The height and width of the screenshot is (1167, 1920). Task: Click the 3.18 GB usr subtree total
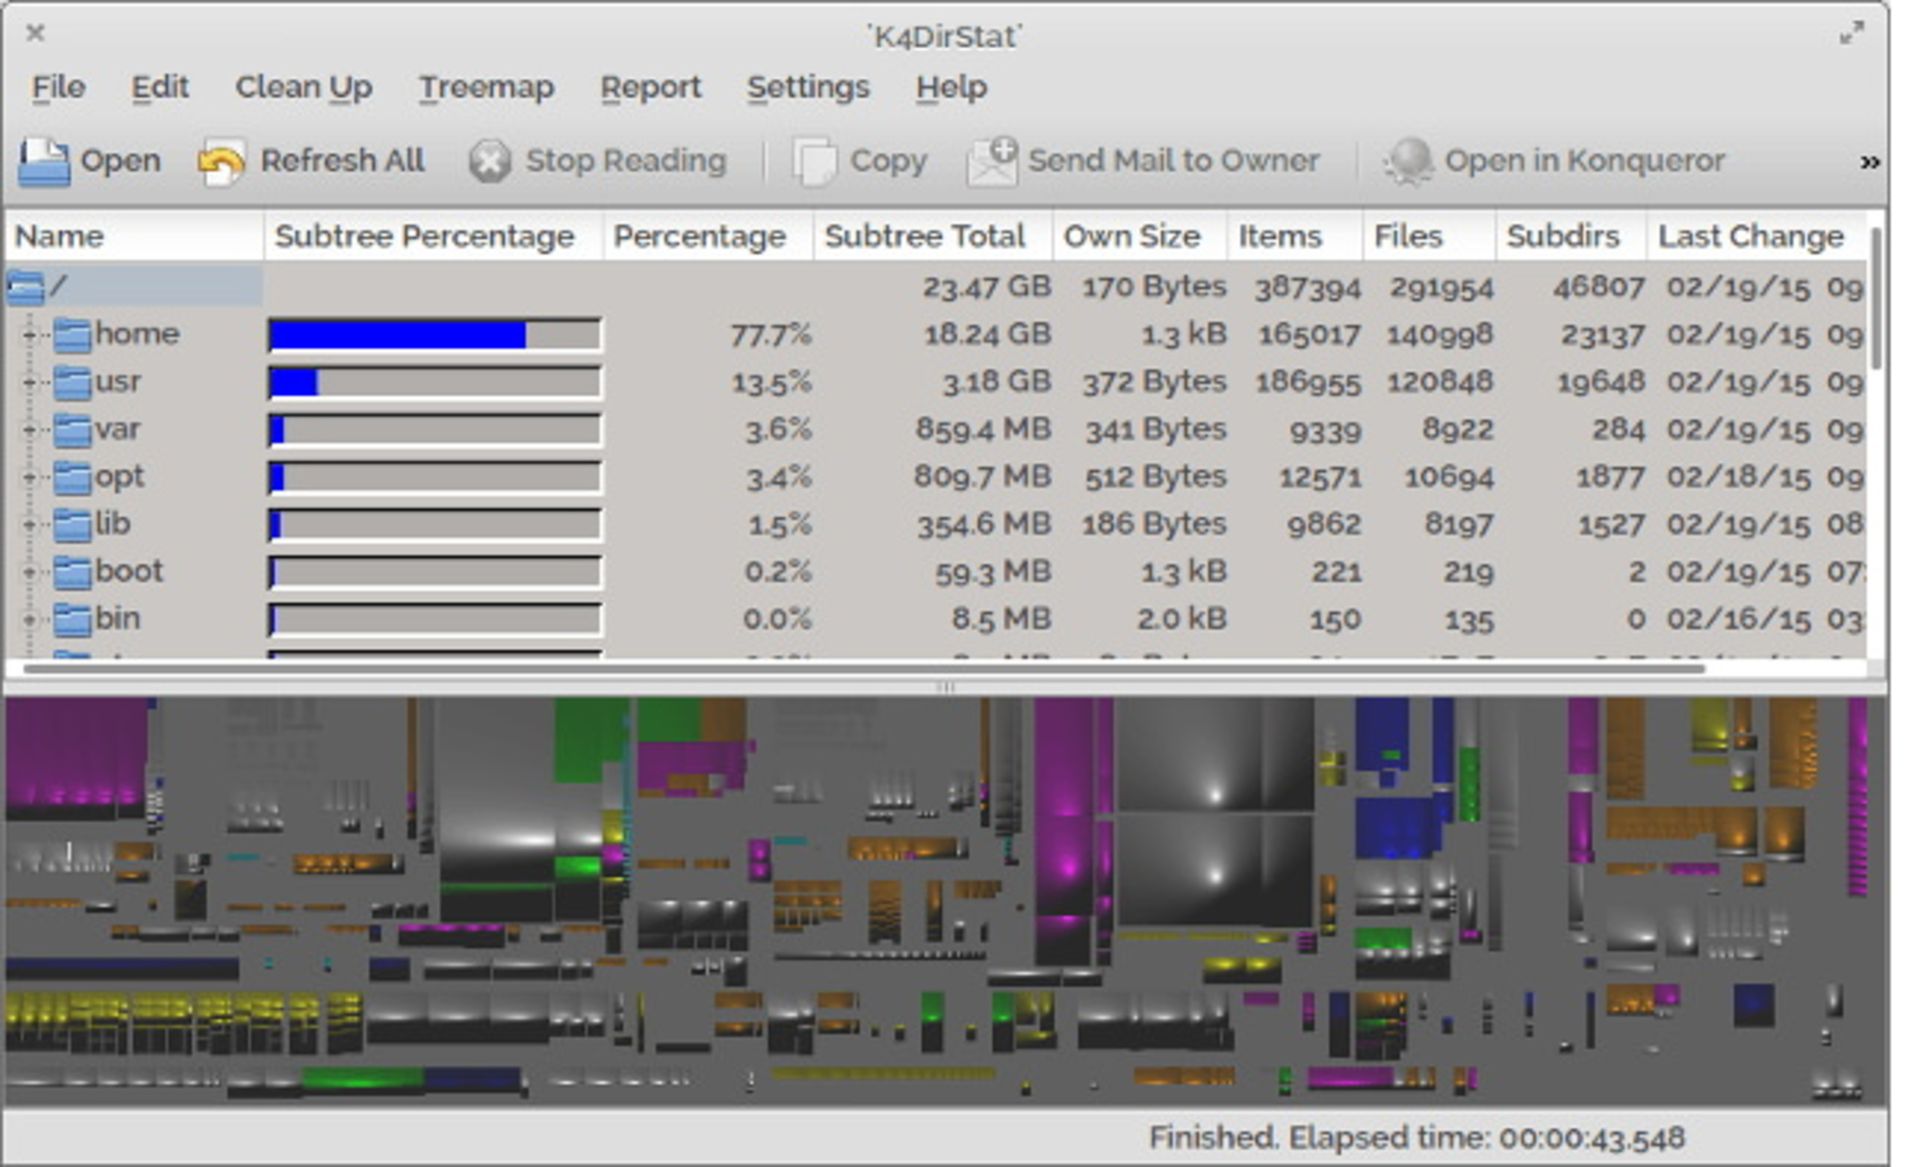[x=996, y=382]
